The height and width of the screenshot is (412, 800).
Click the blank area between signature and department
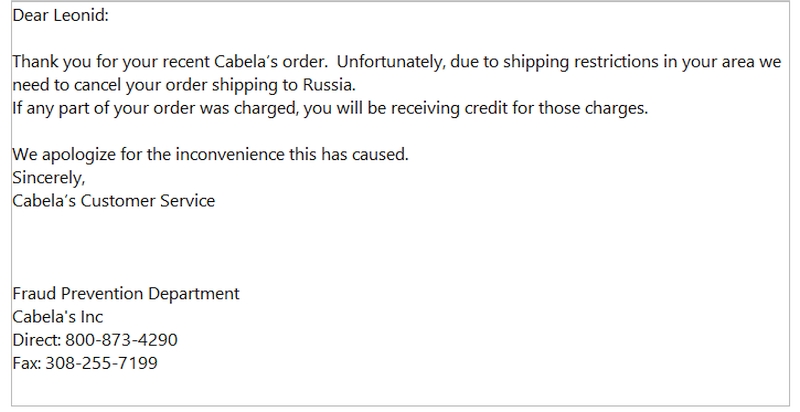[x=400, y=247]
